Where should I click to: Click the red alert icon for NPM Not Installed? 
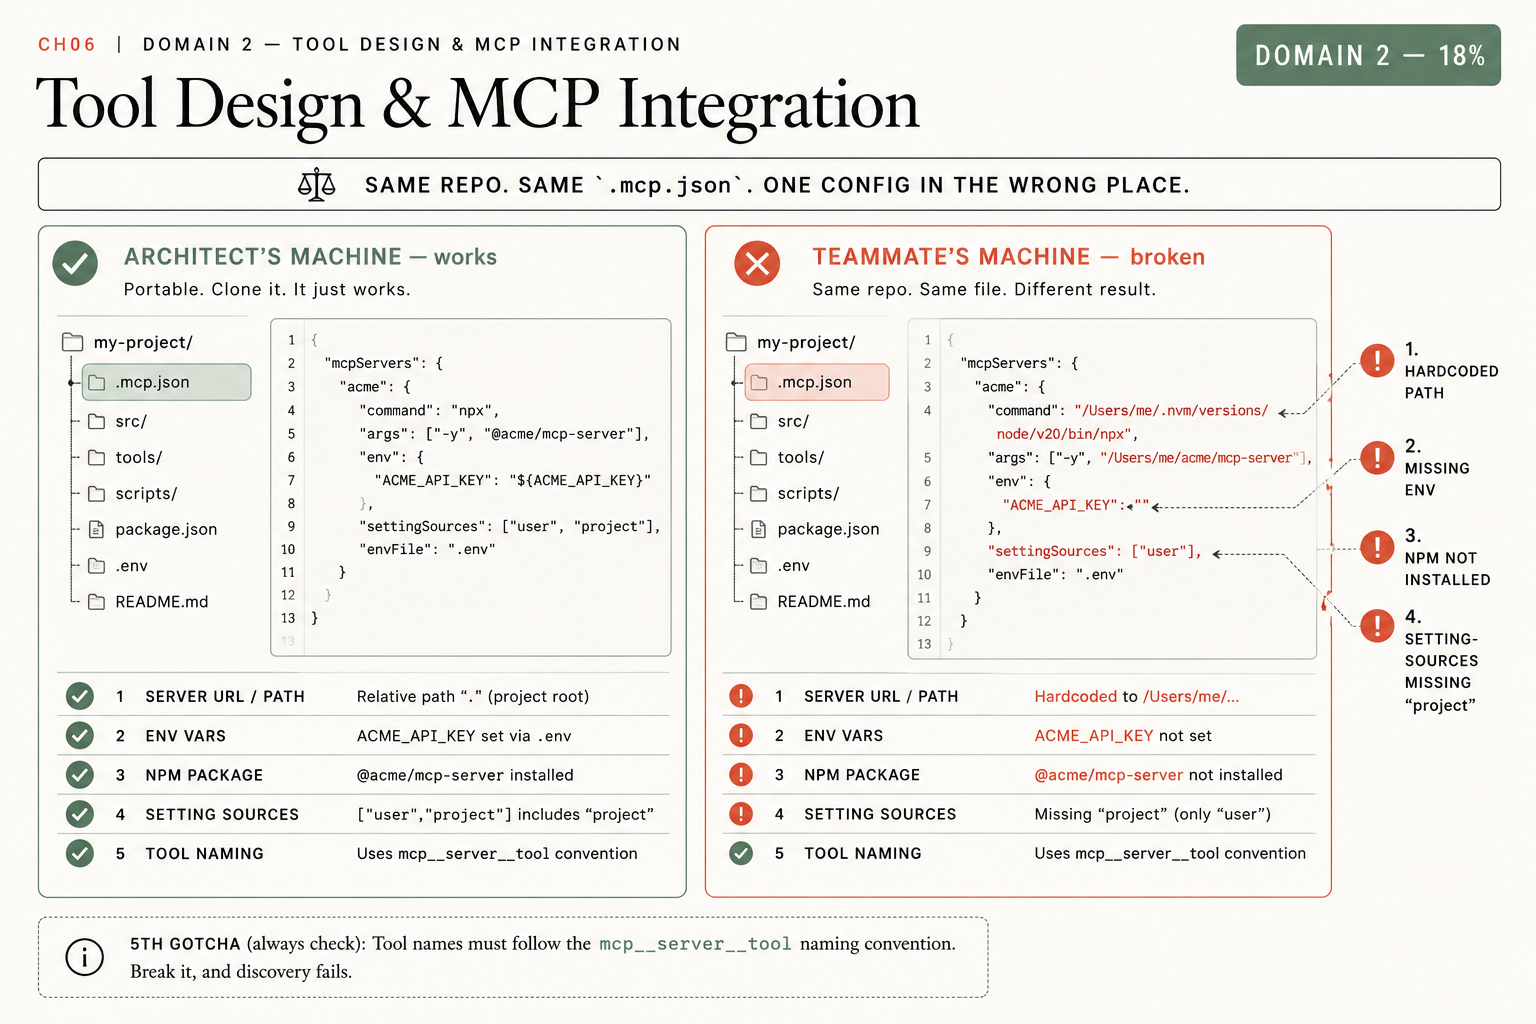tap(1377, 547)
